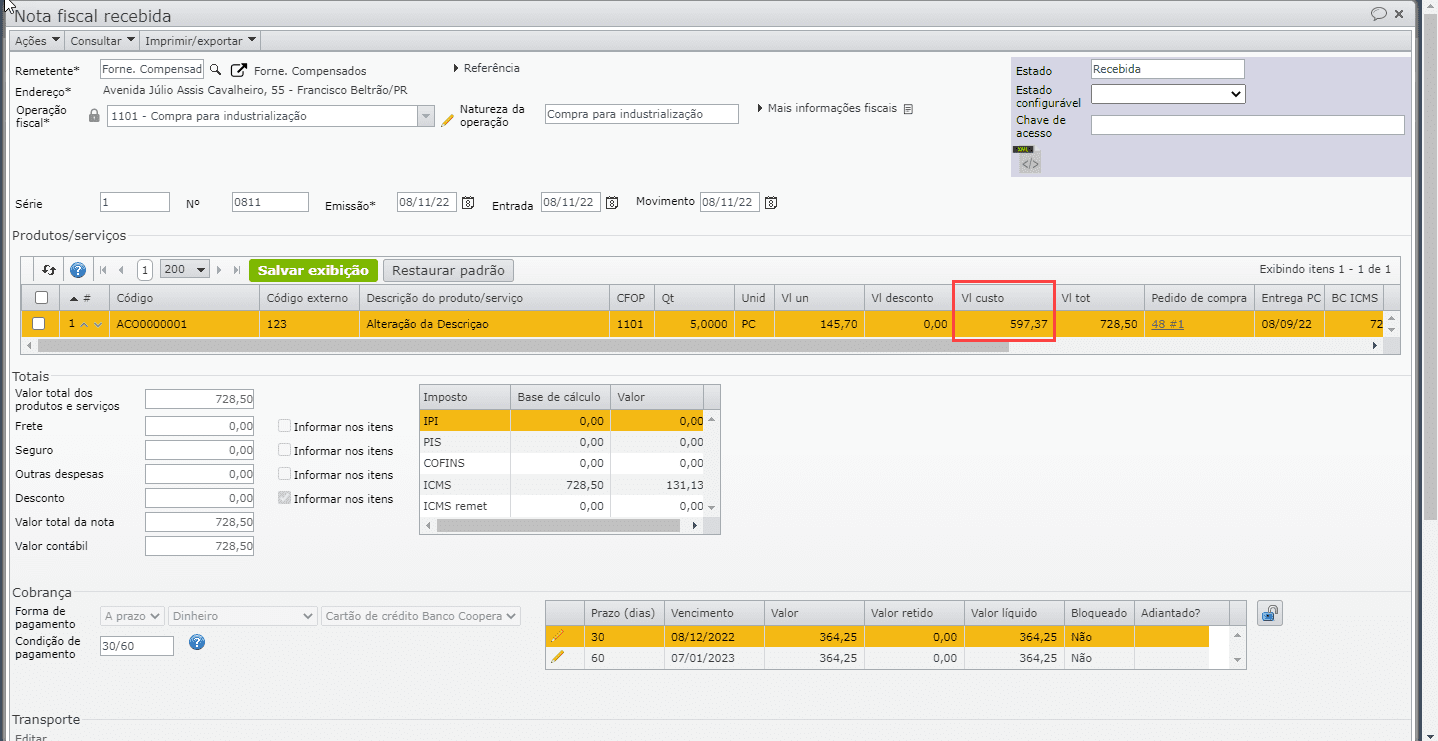Open the Ações menu
This screenshot has height=741, width=1438.
tap(37, 41)
